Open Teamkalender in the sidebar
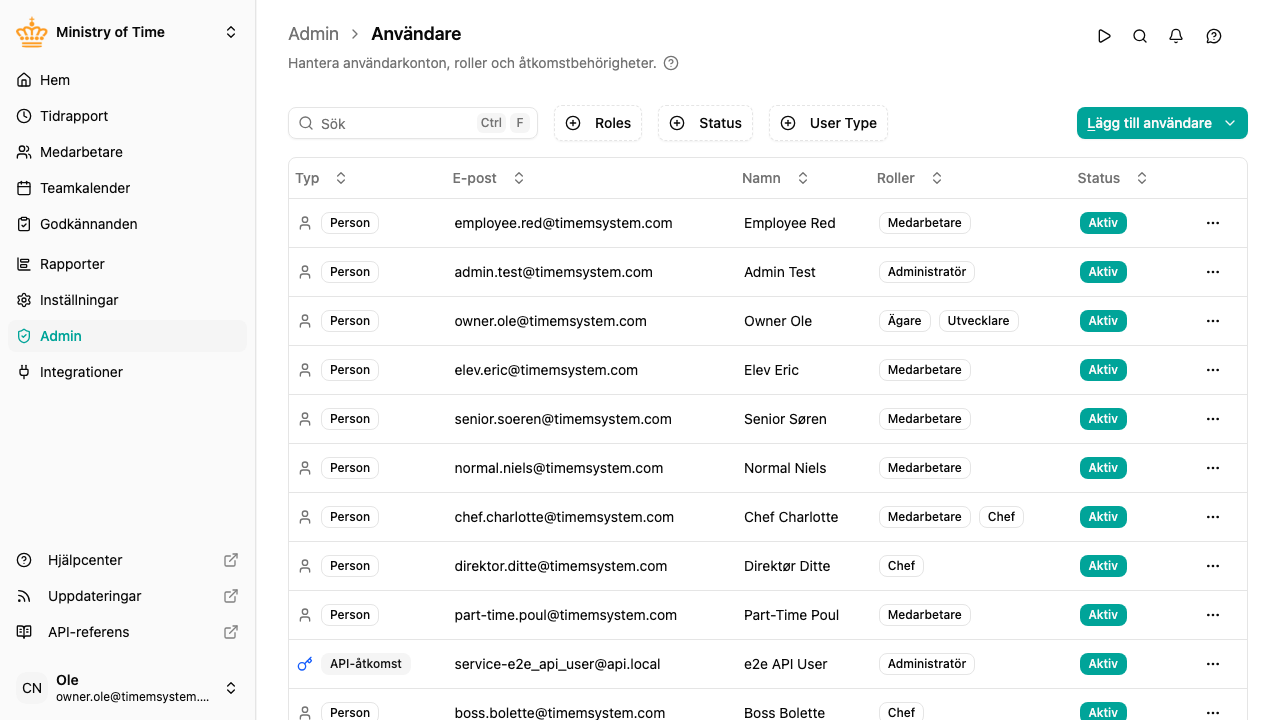 (127, 188)
